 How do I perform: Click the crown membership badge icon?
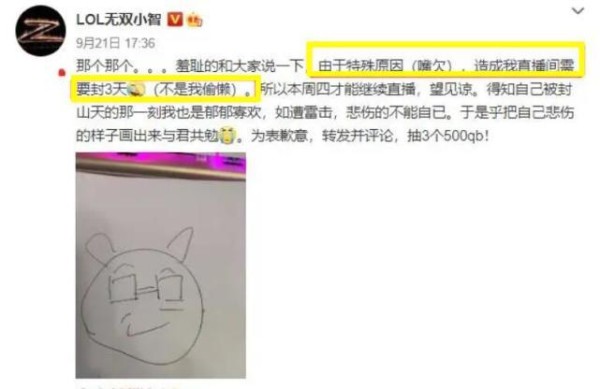(194, 20)
